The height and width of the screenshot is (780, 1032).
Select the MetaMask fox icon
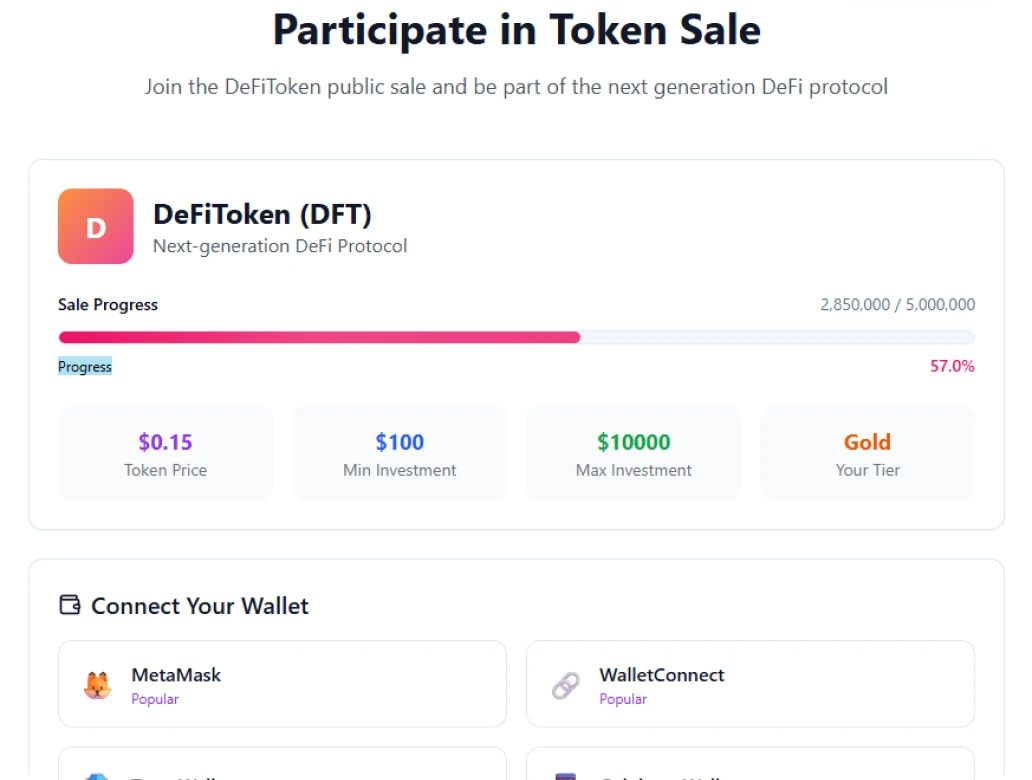97,684
